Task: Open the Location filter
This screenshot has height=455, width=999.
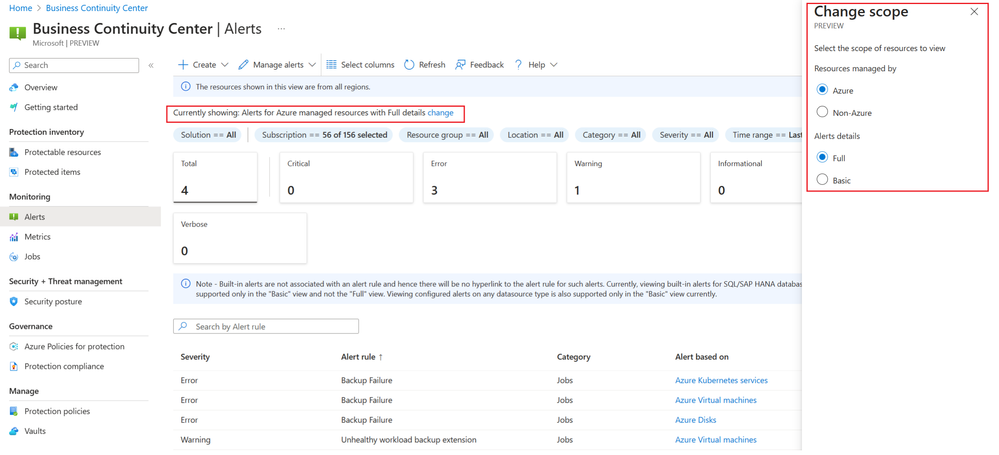Action: click(x=535, y=135)
